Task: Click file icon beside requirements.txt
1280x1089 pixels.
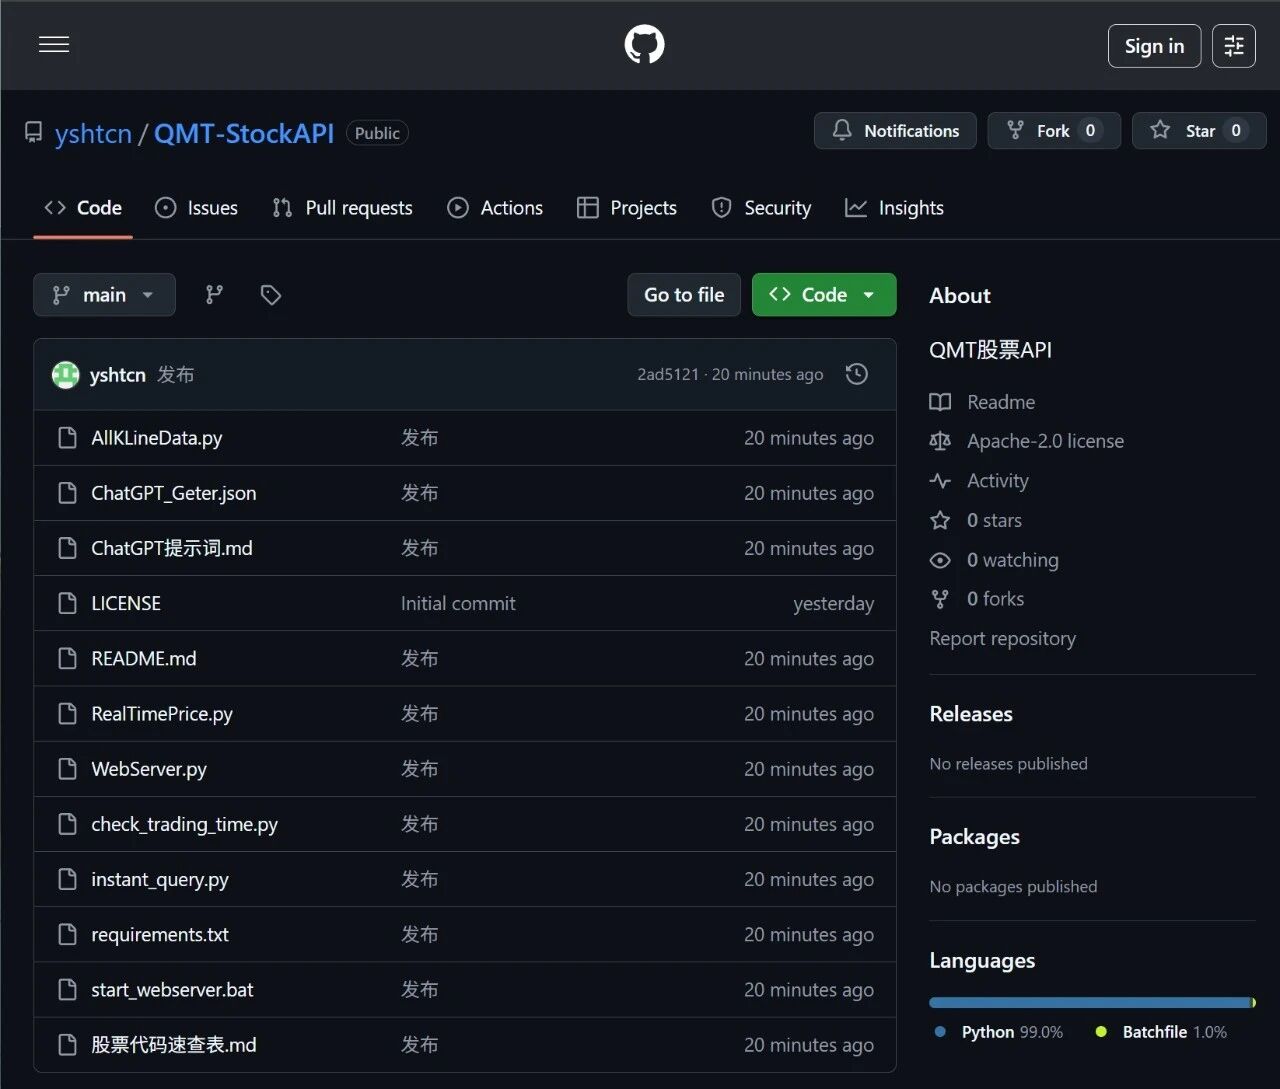Action: [67, 935]
